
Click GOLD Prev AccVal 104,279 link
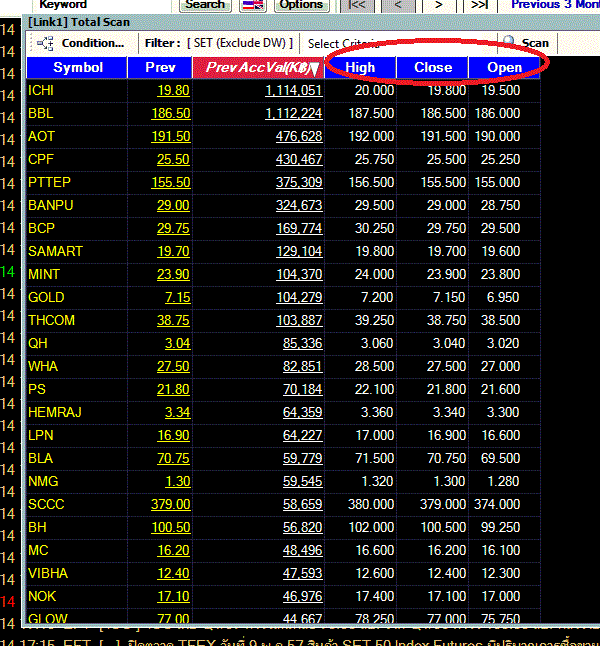click(299, 298)
